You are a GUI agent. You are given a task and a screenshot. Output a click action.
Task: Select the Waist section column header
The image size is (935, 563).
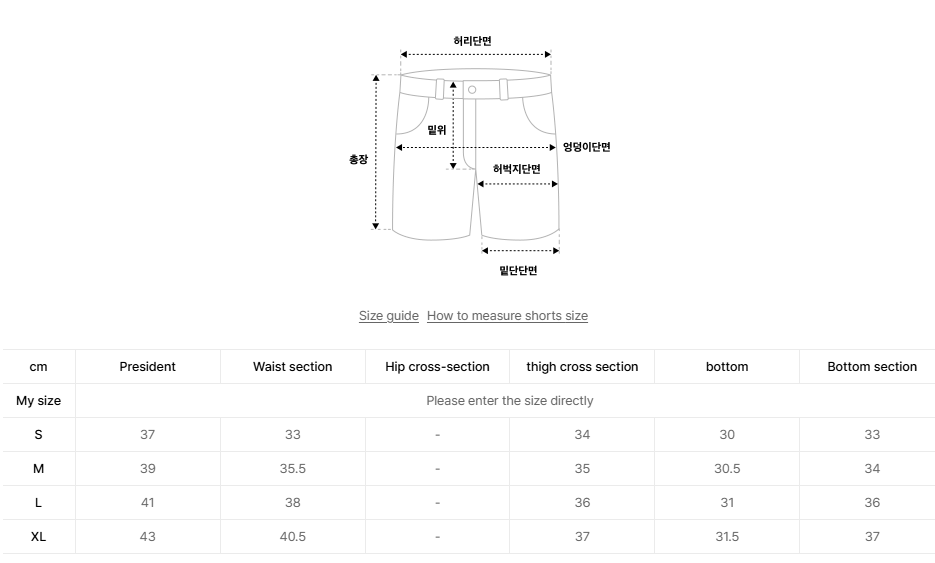pyautogui.click(x=292, y=367)
